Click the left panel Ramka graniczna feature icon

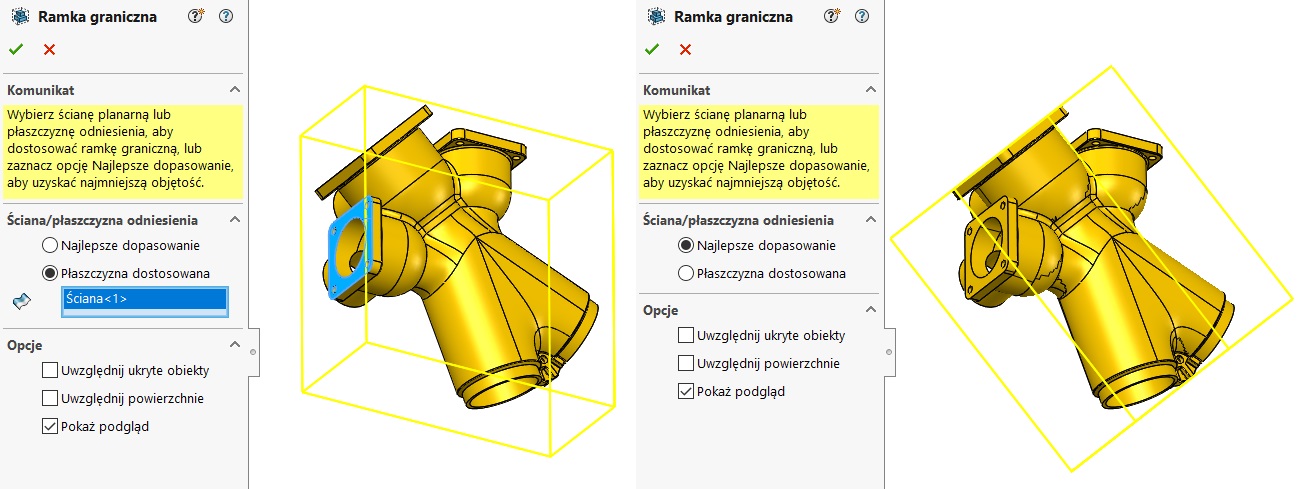[x=20, y=16]
